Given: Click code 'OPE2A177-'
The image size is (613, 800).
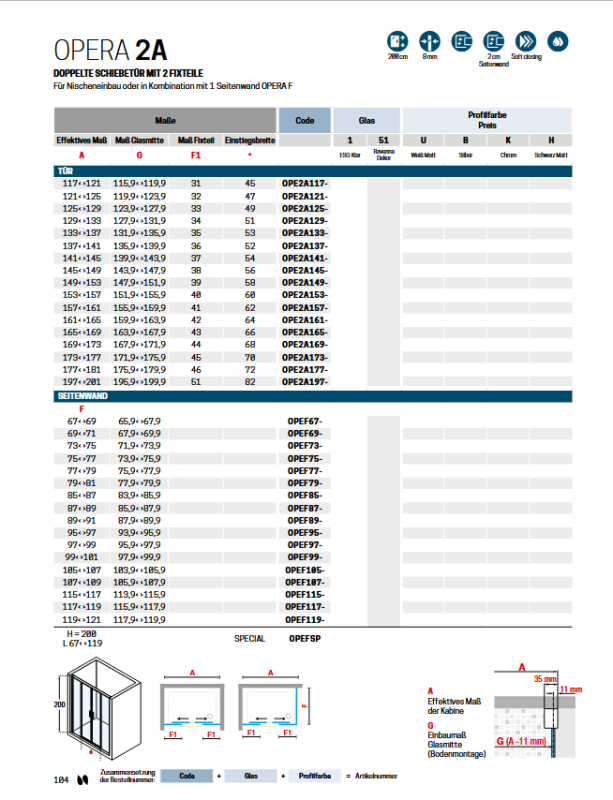Looking at the screenshot, I should [305, 370].
